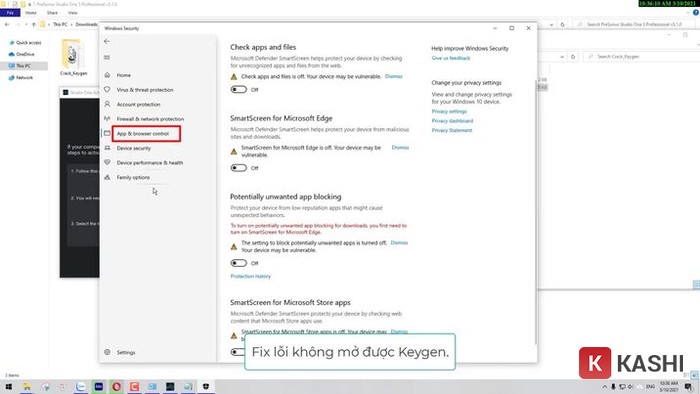
Task: Enable Potentially unwanted app blocking switch
Action: point(239,263)
